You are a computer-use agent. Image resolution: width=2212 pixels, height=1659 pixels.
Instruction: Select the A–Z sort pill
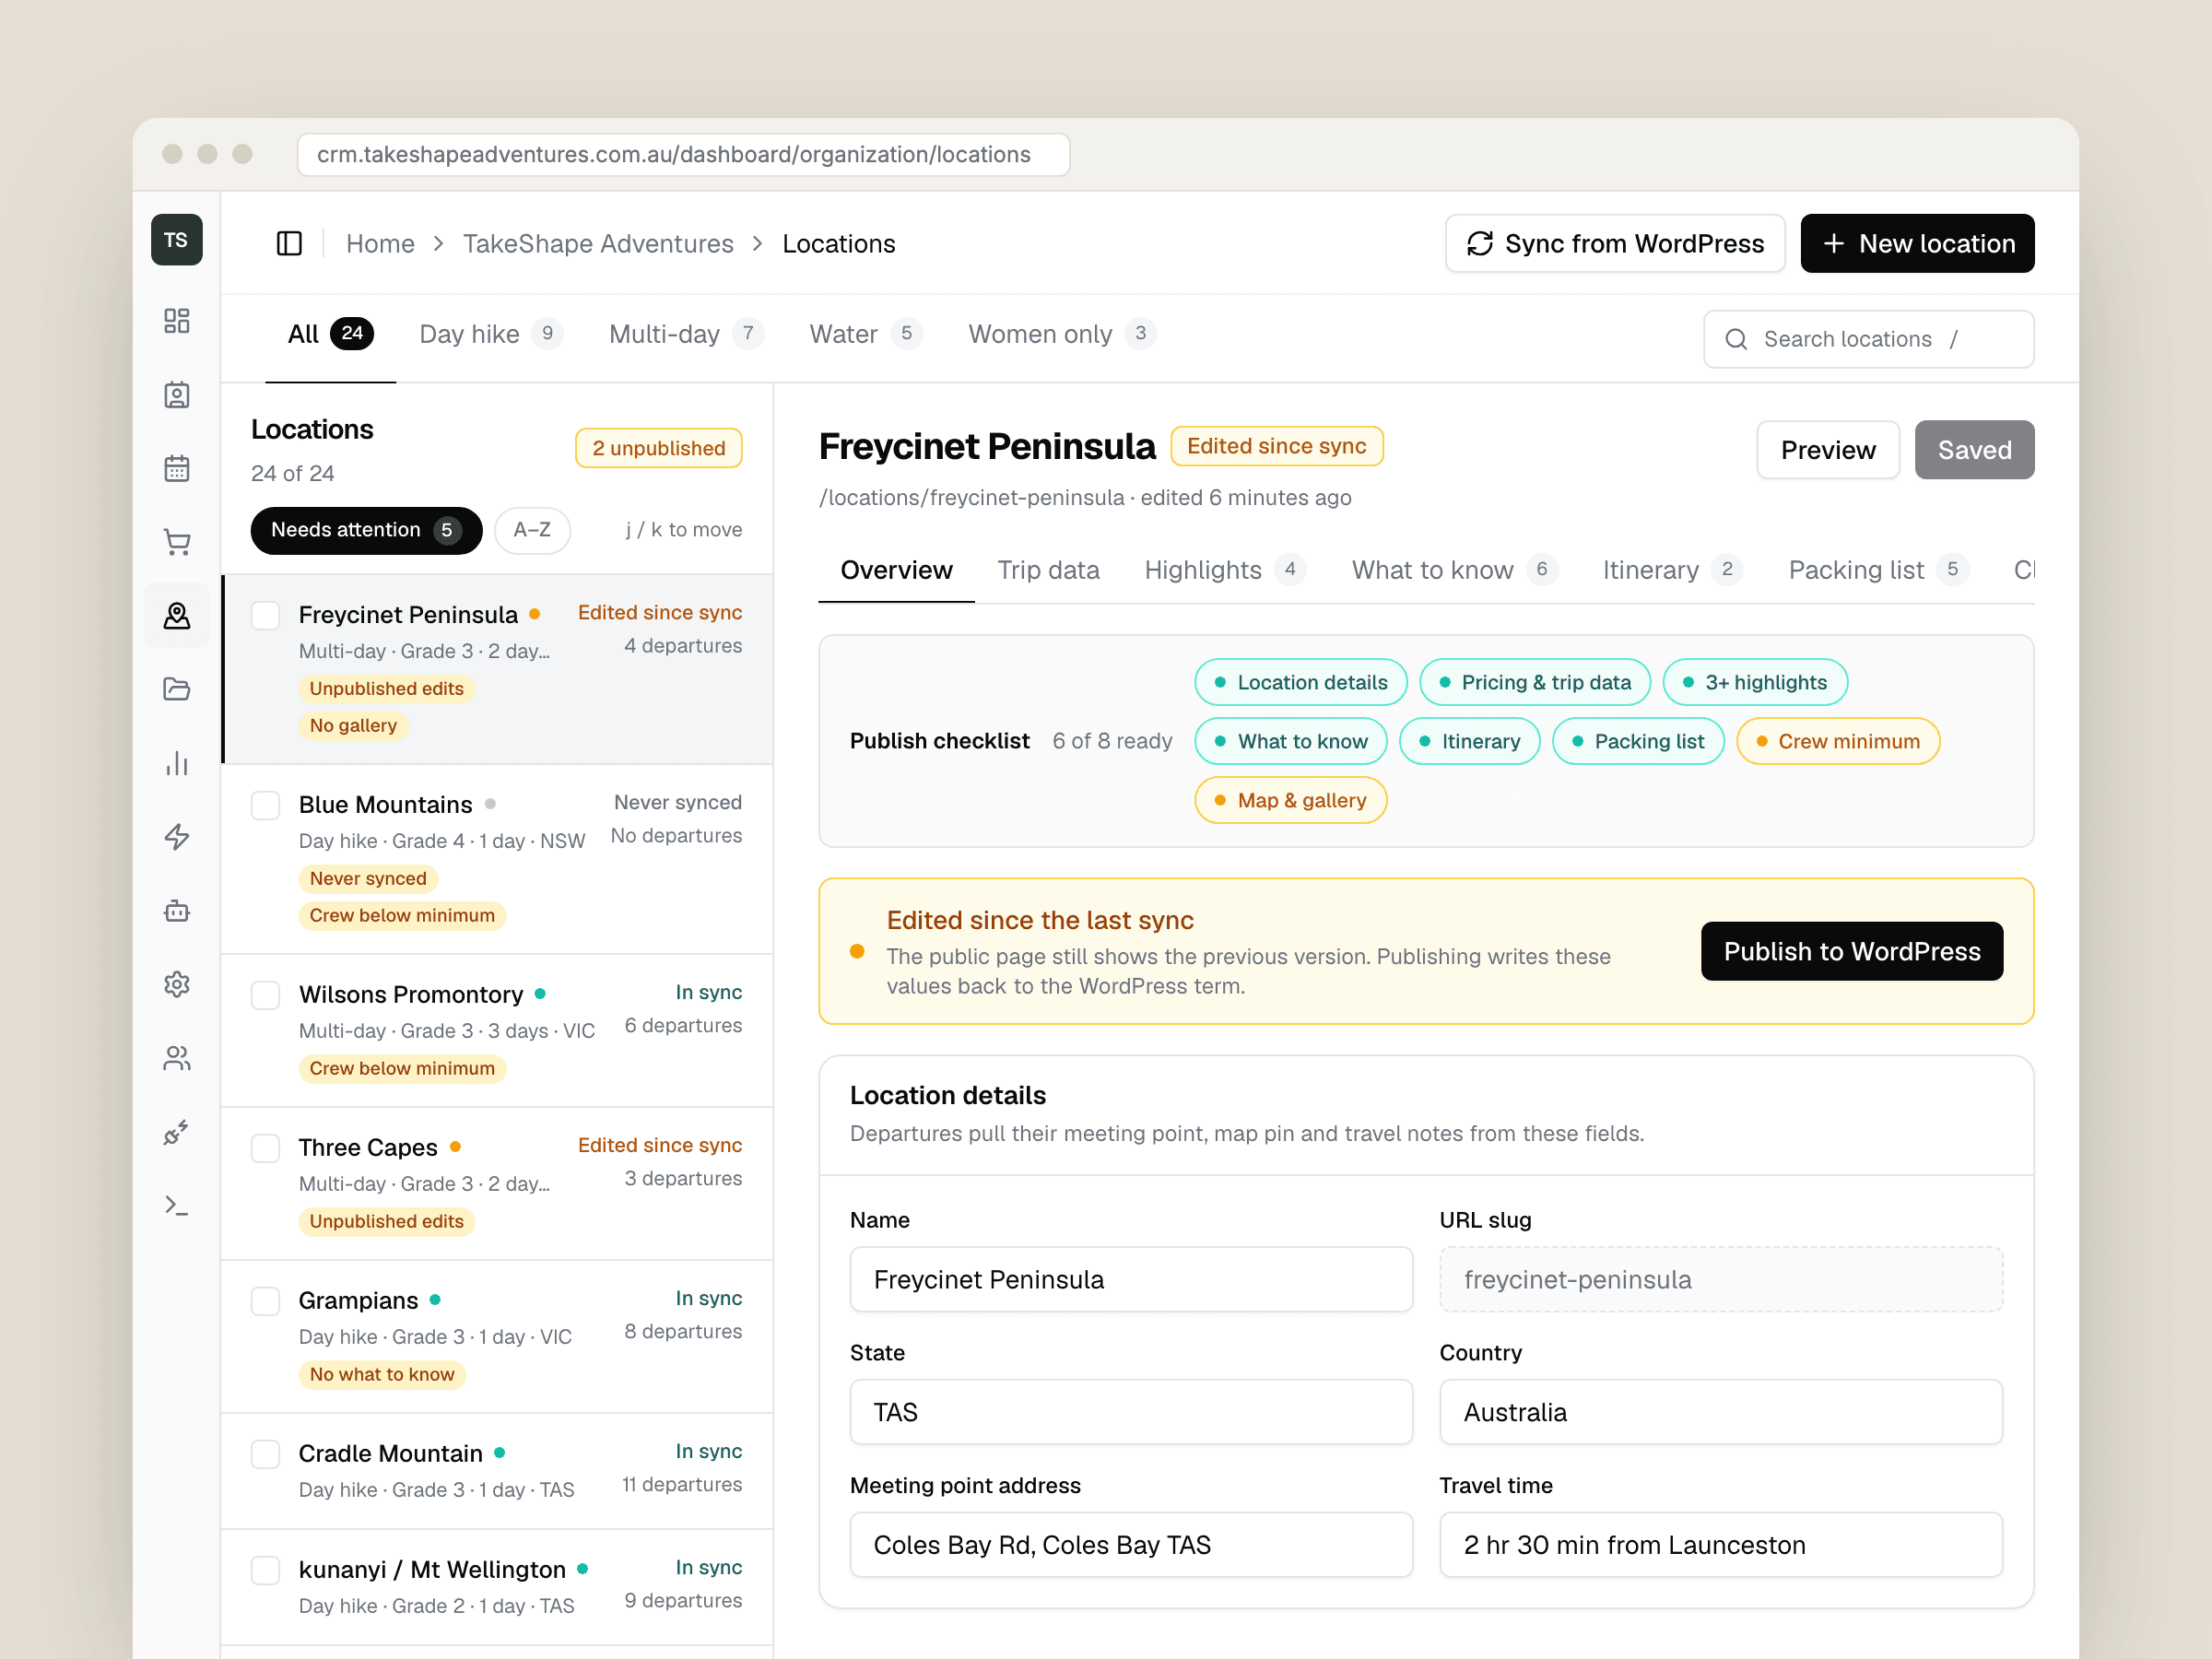click(x=532, y=530)
